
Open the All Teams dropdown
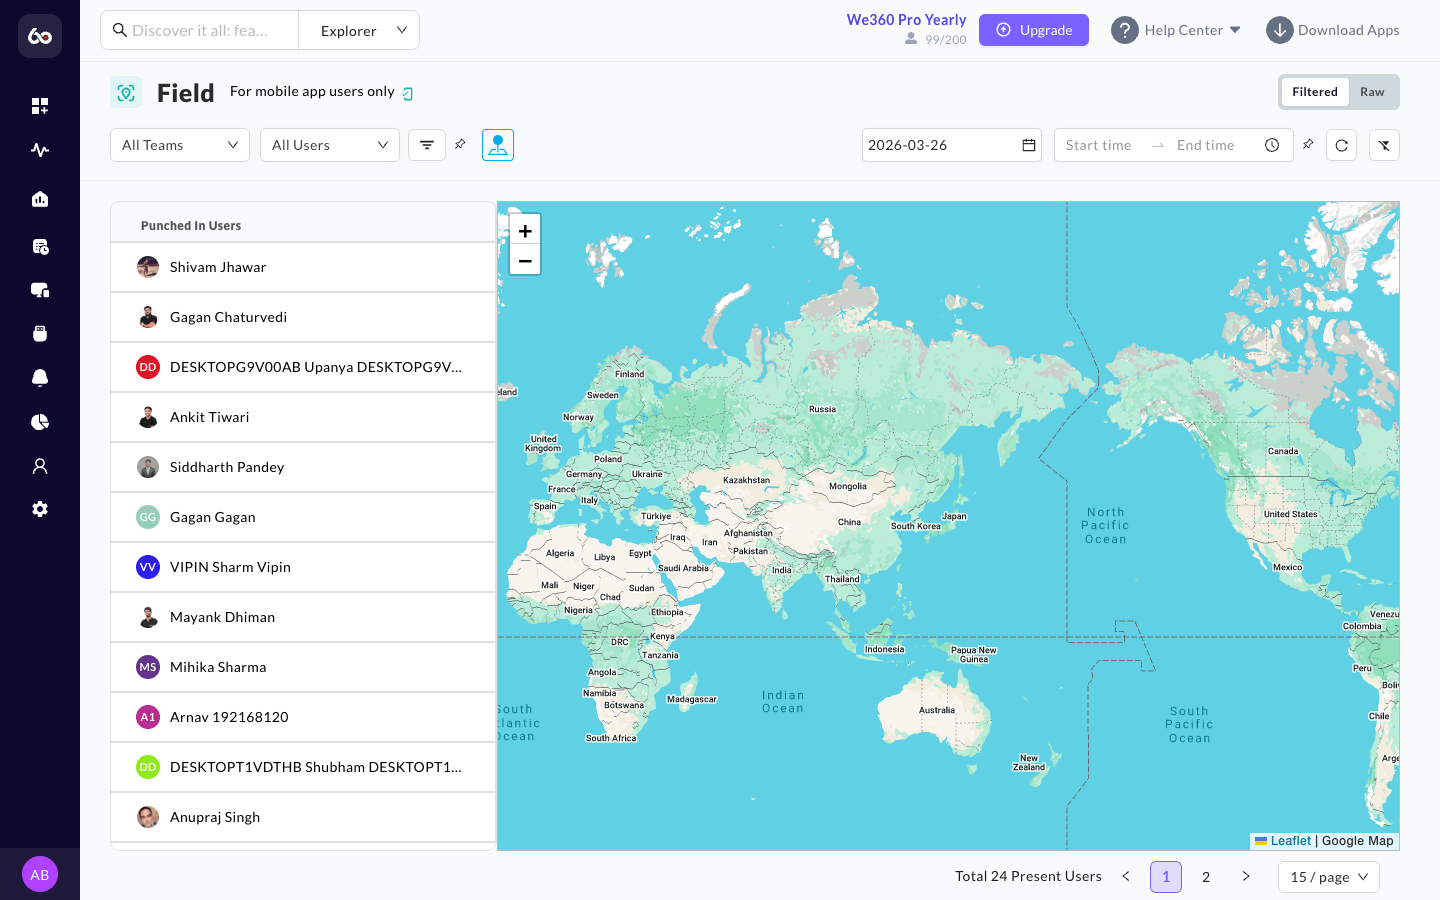[180, 145]
